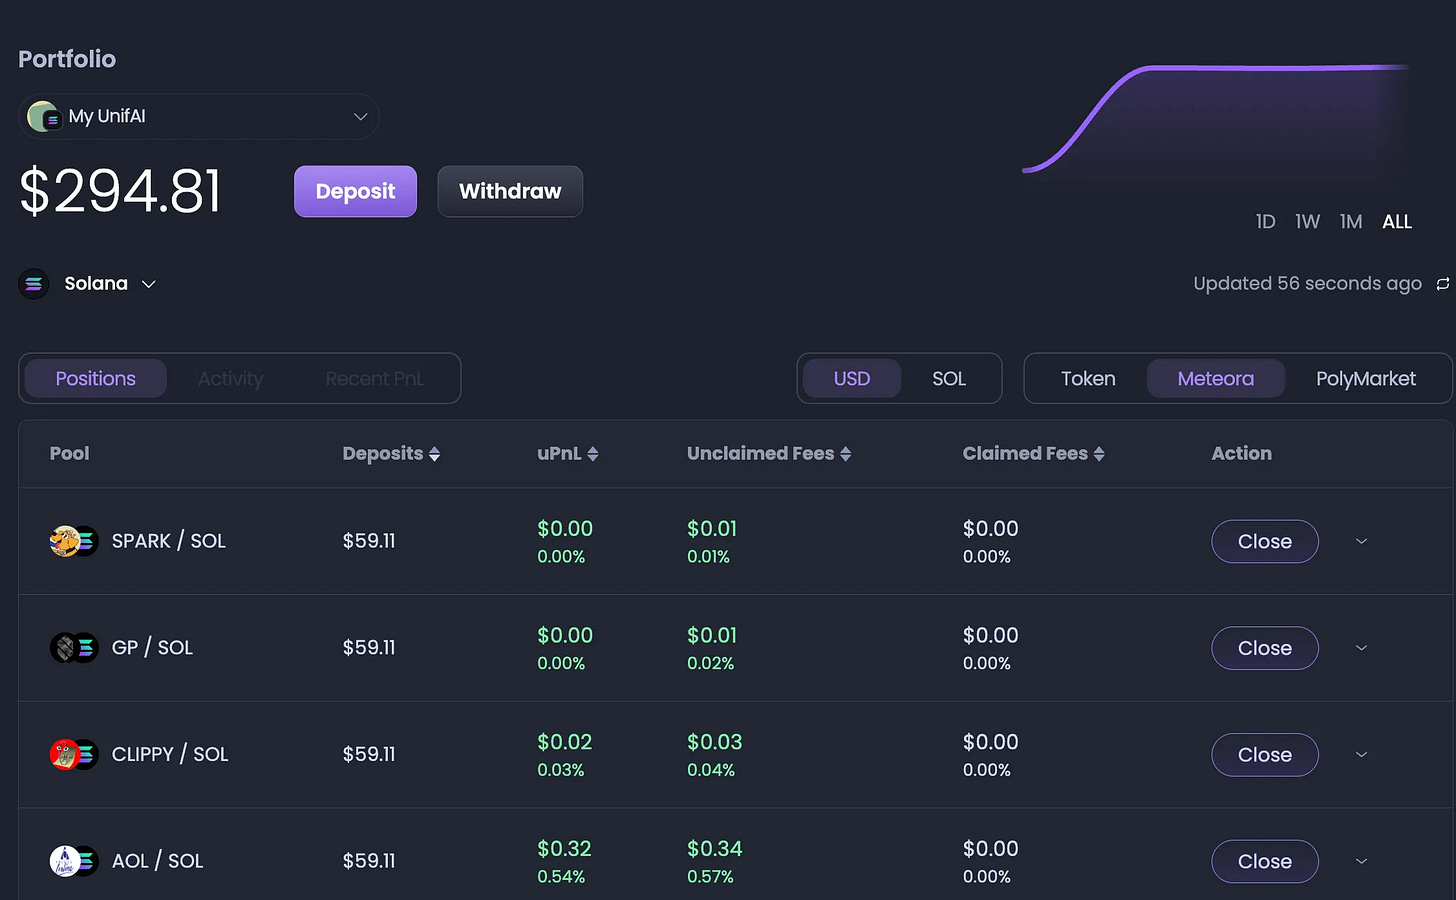1456x900 pixels.
Task: Click the Updated 56 seconds ago text
Action: 1307,284
